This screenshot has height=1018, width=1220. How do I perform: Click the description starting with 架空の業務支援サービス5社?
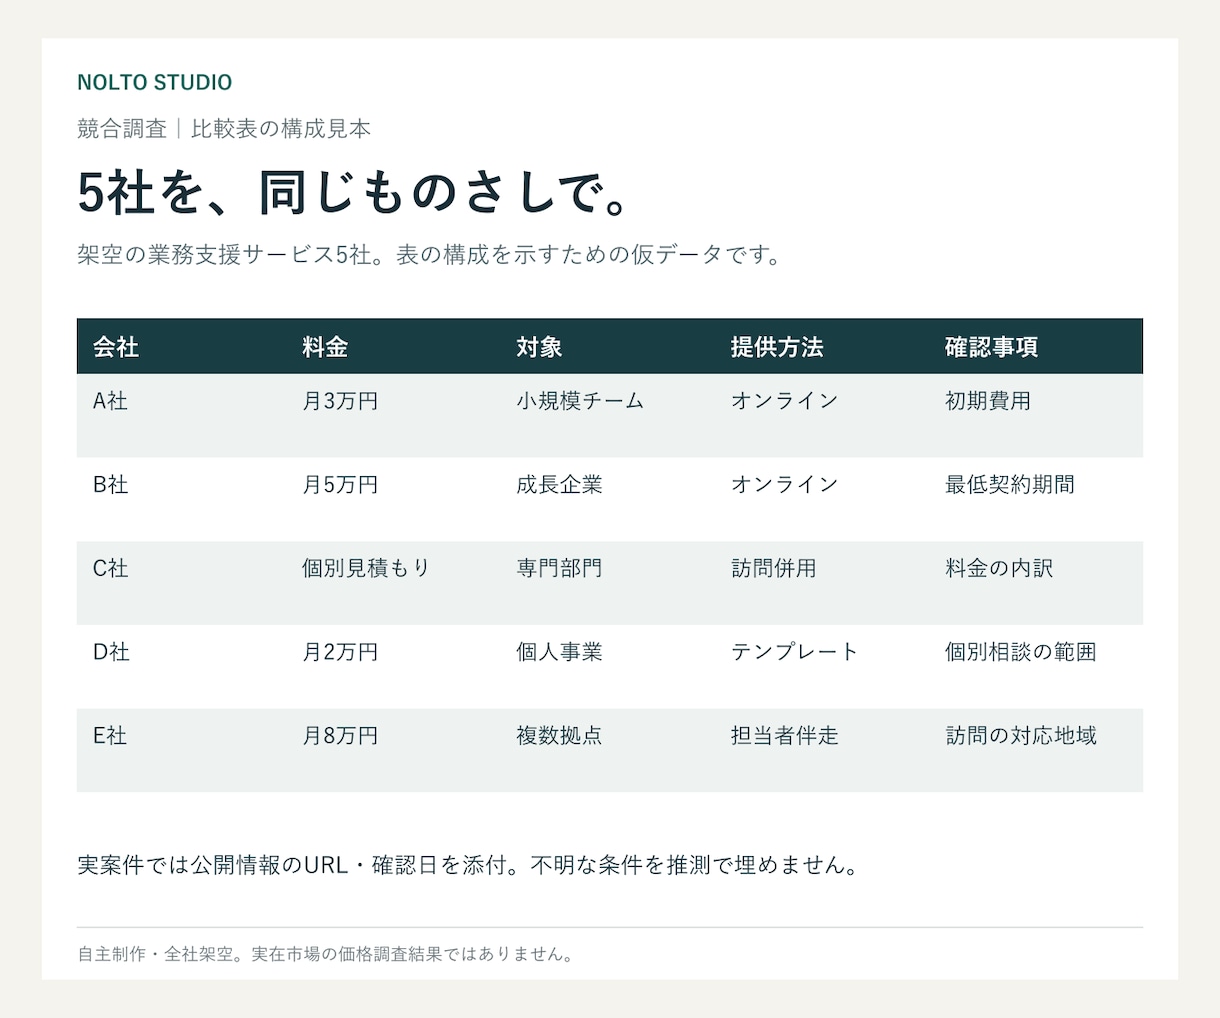pos(428,254)
